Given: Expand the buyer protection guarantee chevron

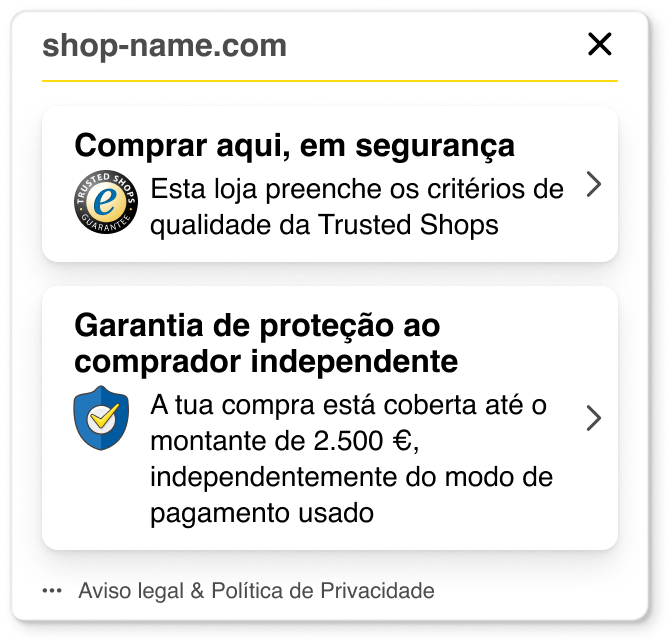Looking at the screenshot, I should pos(593,418).
